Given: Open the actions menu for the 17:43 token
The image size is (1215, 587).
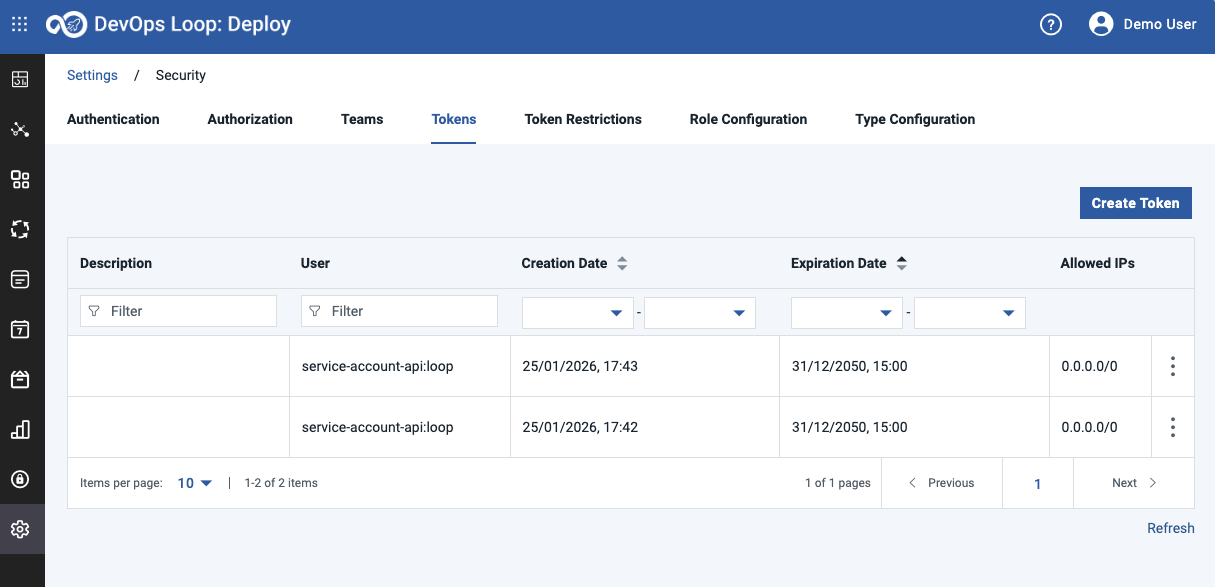Looking at the screenshot, I should (x=1172, y=366).
